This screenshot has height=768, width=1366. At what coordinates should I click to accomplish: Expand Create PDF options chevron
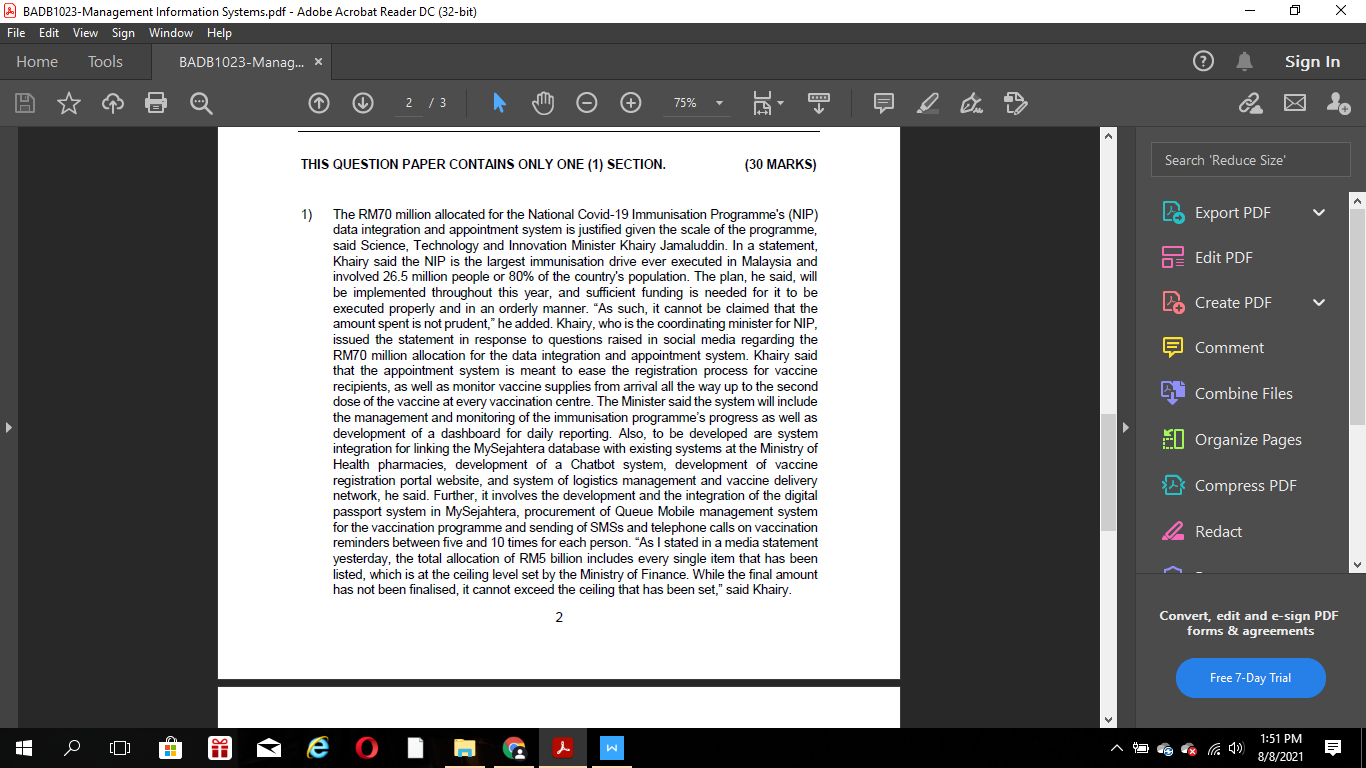tap(1319, 302)
